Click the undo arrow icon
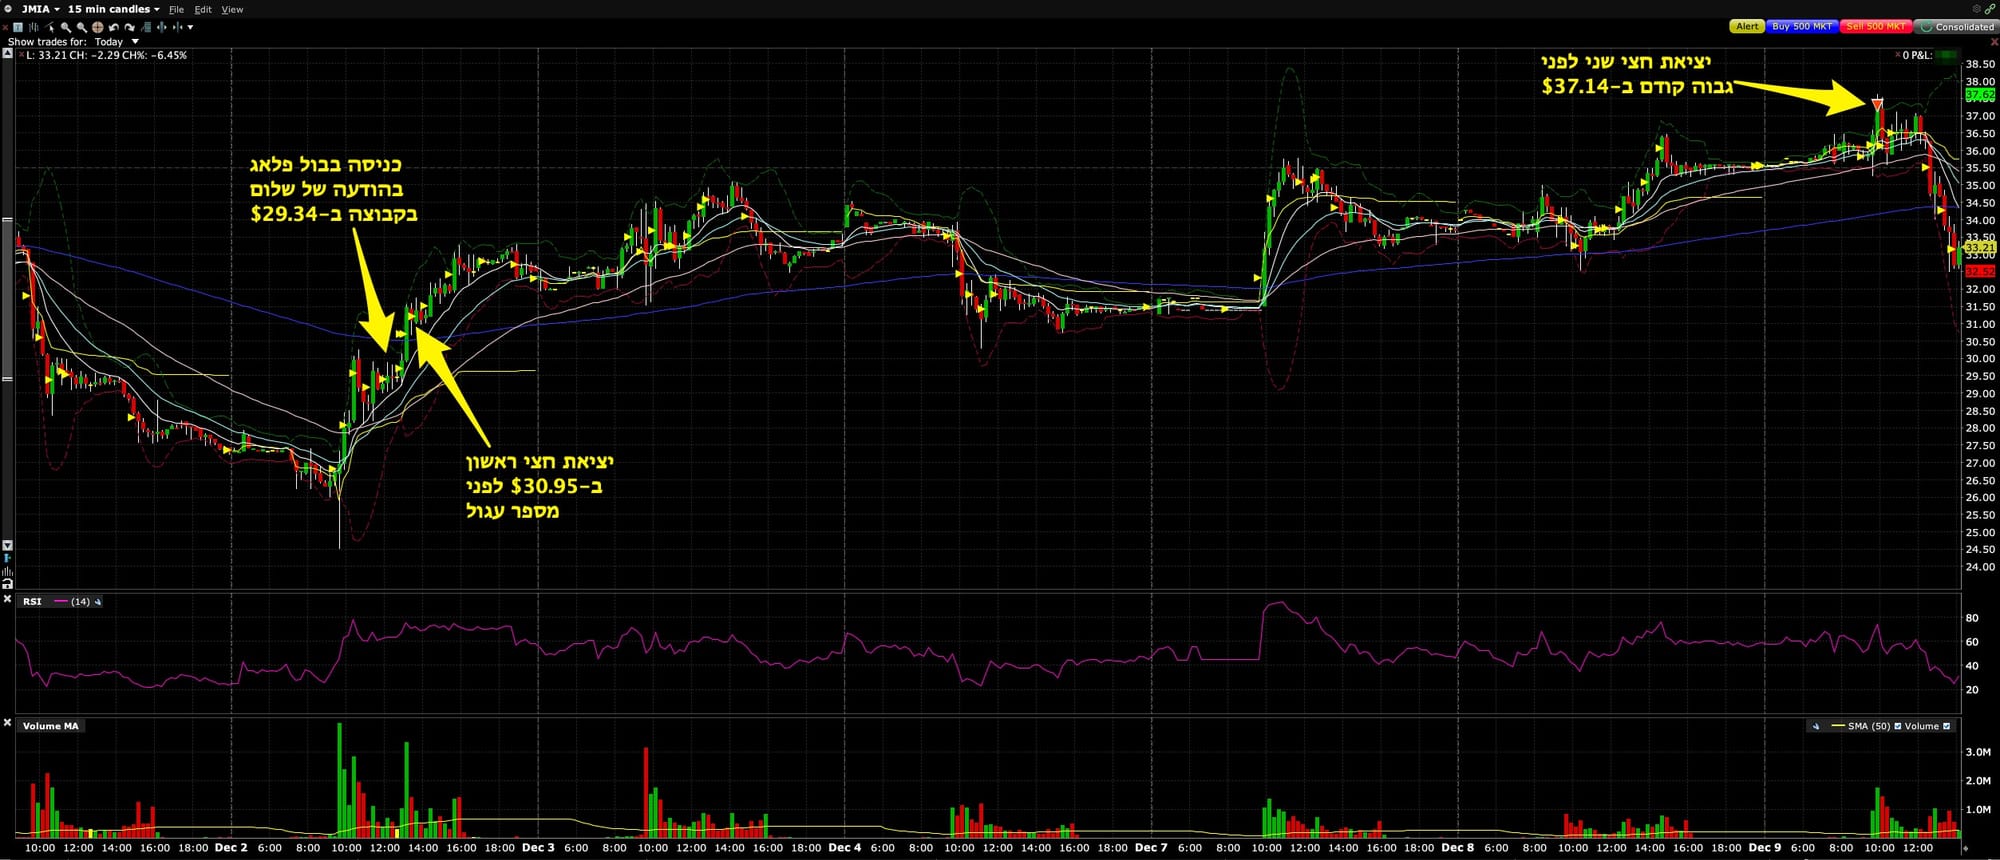Image resolution: width=2000 pixels, height=860 pixels. (113, 27)
